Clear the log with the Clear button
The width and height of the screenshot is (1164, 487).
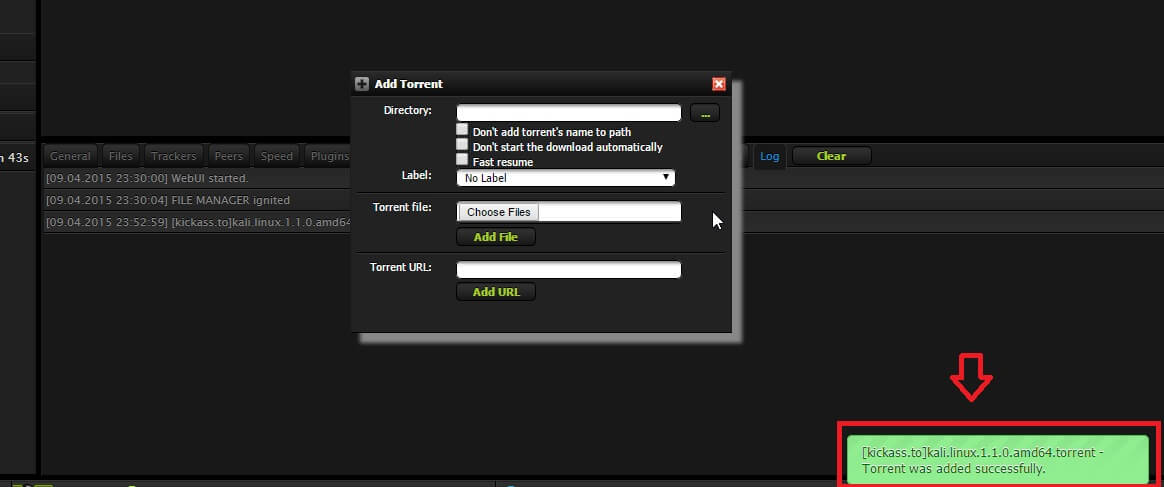831,156
